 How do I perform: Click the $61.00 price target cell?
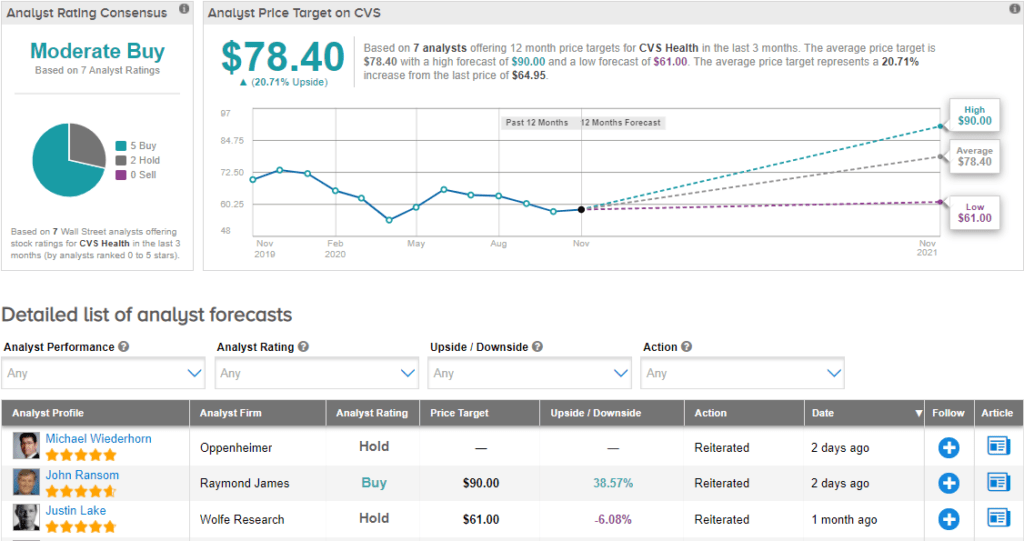[x=481, y=519]
